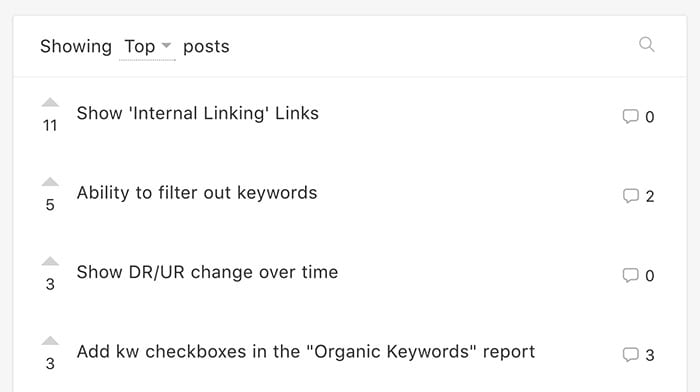The image size is (700, 392).
Task: Open comments icon for Internal Linking post
Action: click(x=630, y=117)
